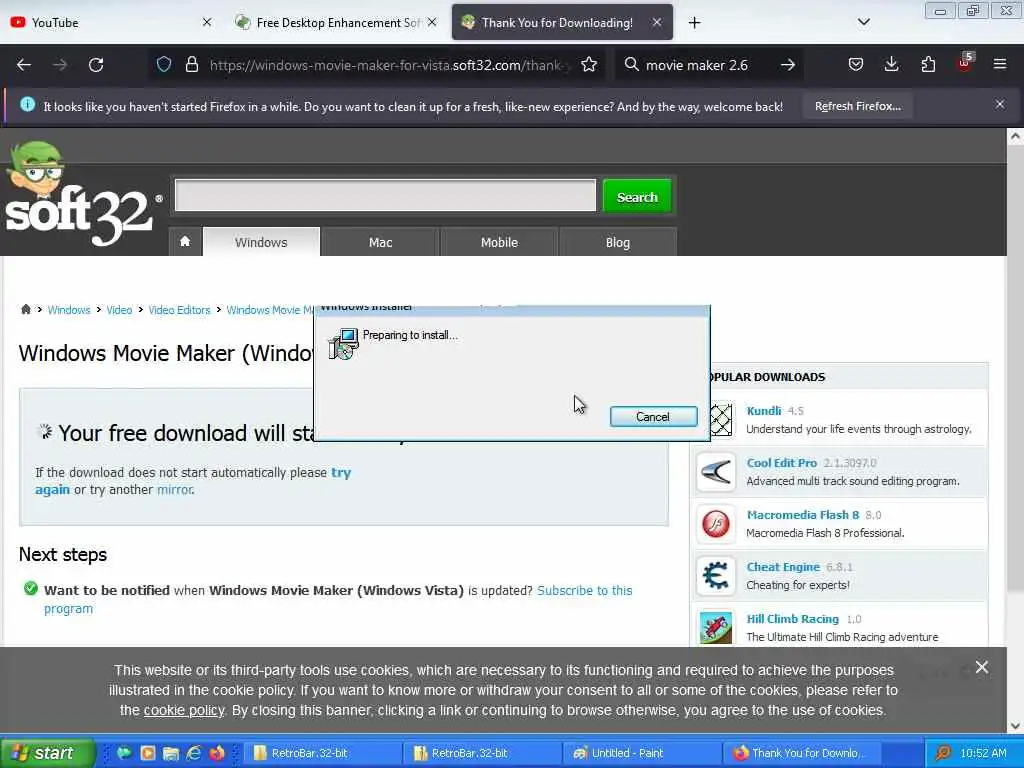Viewport: 1024px width, 768px height.
Task: Click the breadcrumb home icon
Action: click(25, 310)
